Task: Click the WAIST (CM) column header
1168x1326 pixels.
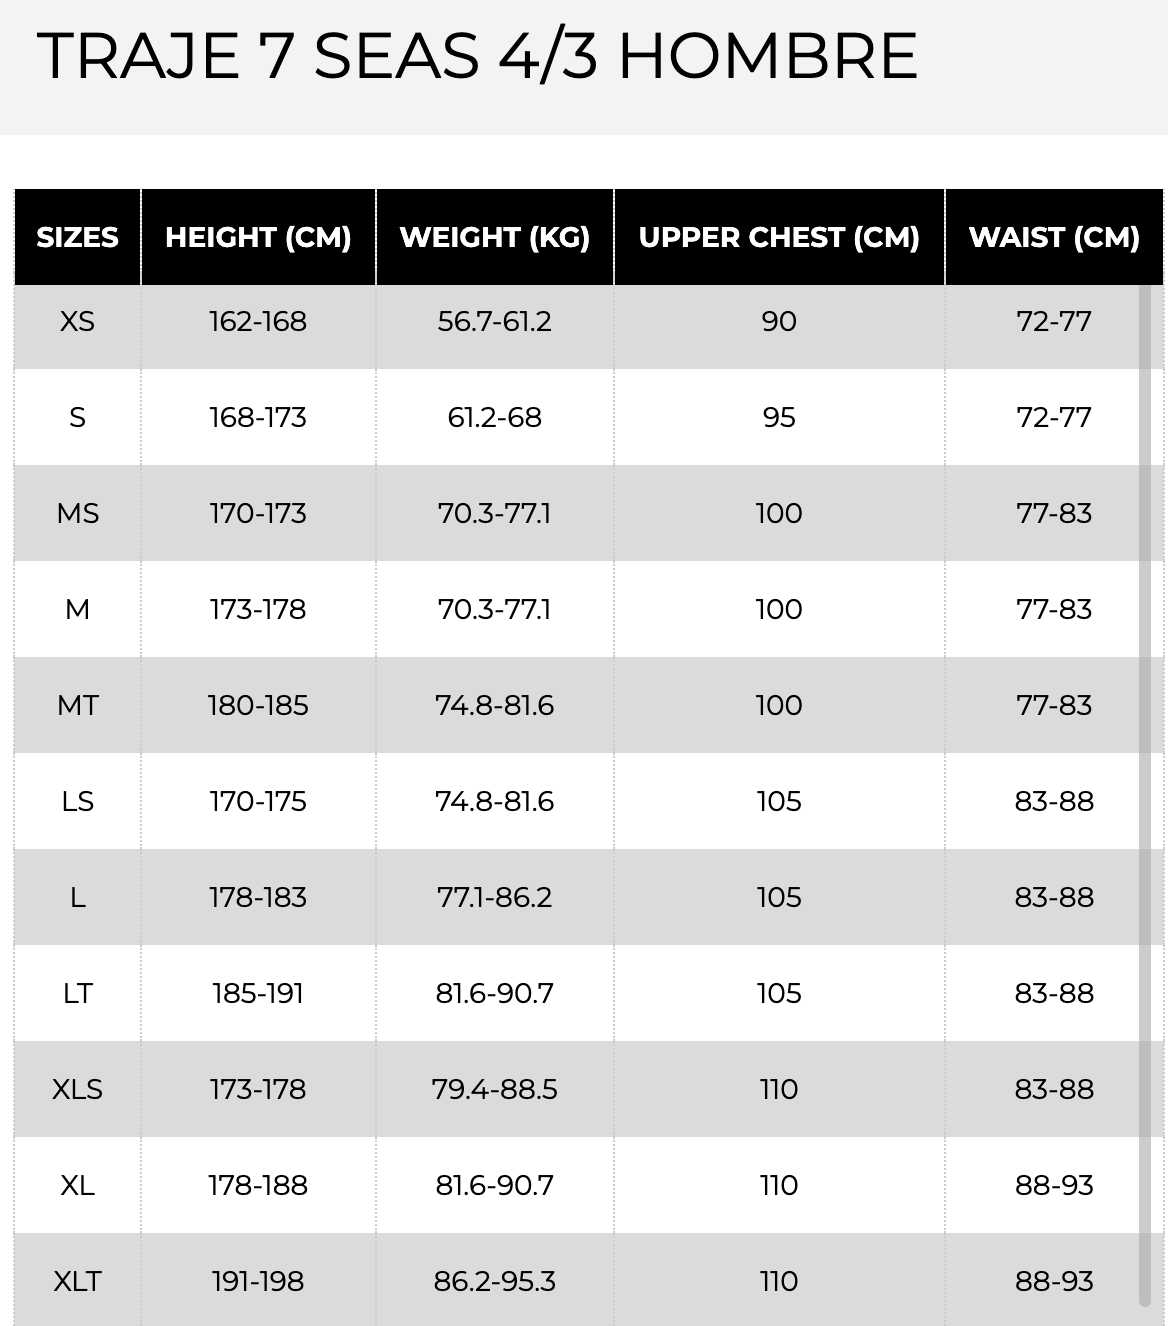Action: coord(1054,237)
